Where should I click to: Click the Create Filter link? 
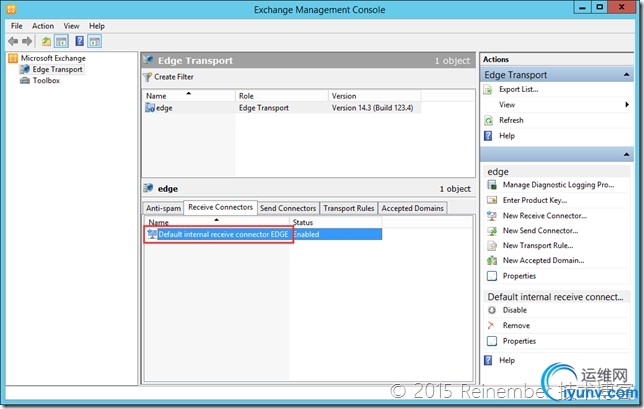[x=174, y=77]
